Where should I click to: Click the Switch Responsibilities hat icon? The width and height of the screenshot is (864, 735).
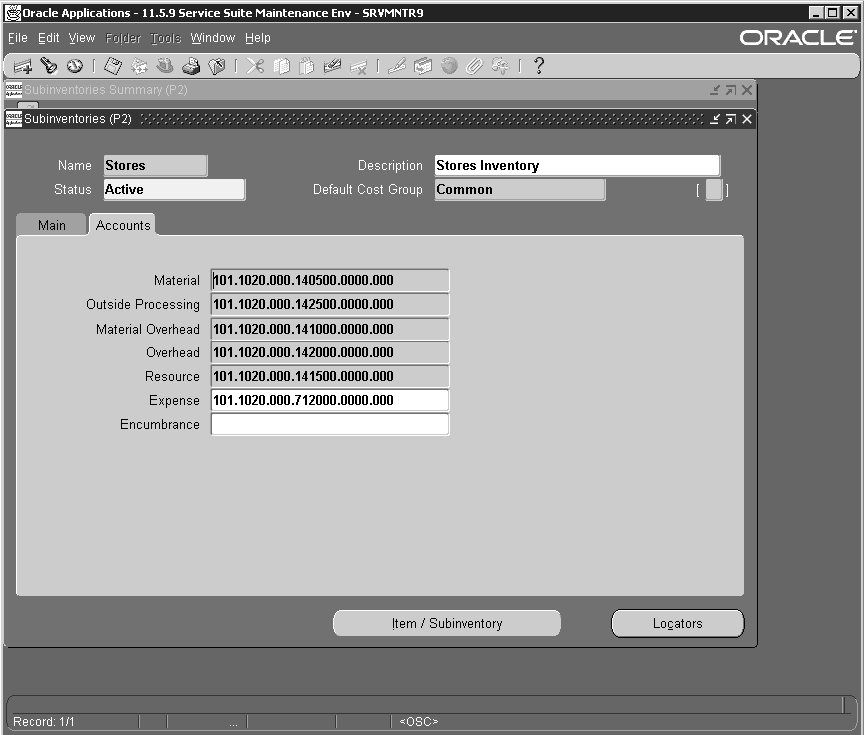(x=165, y=66)
